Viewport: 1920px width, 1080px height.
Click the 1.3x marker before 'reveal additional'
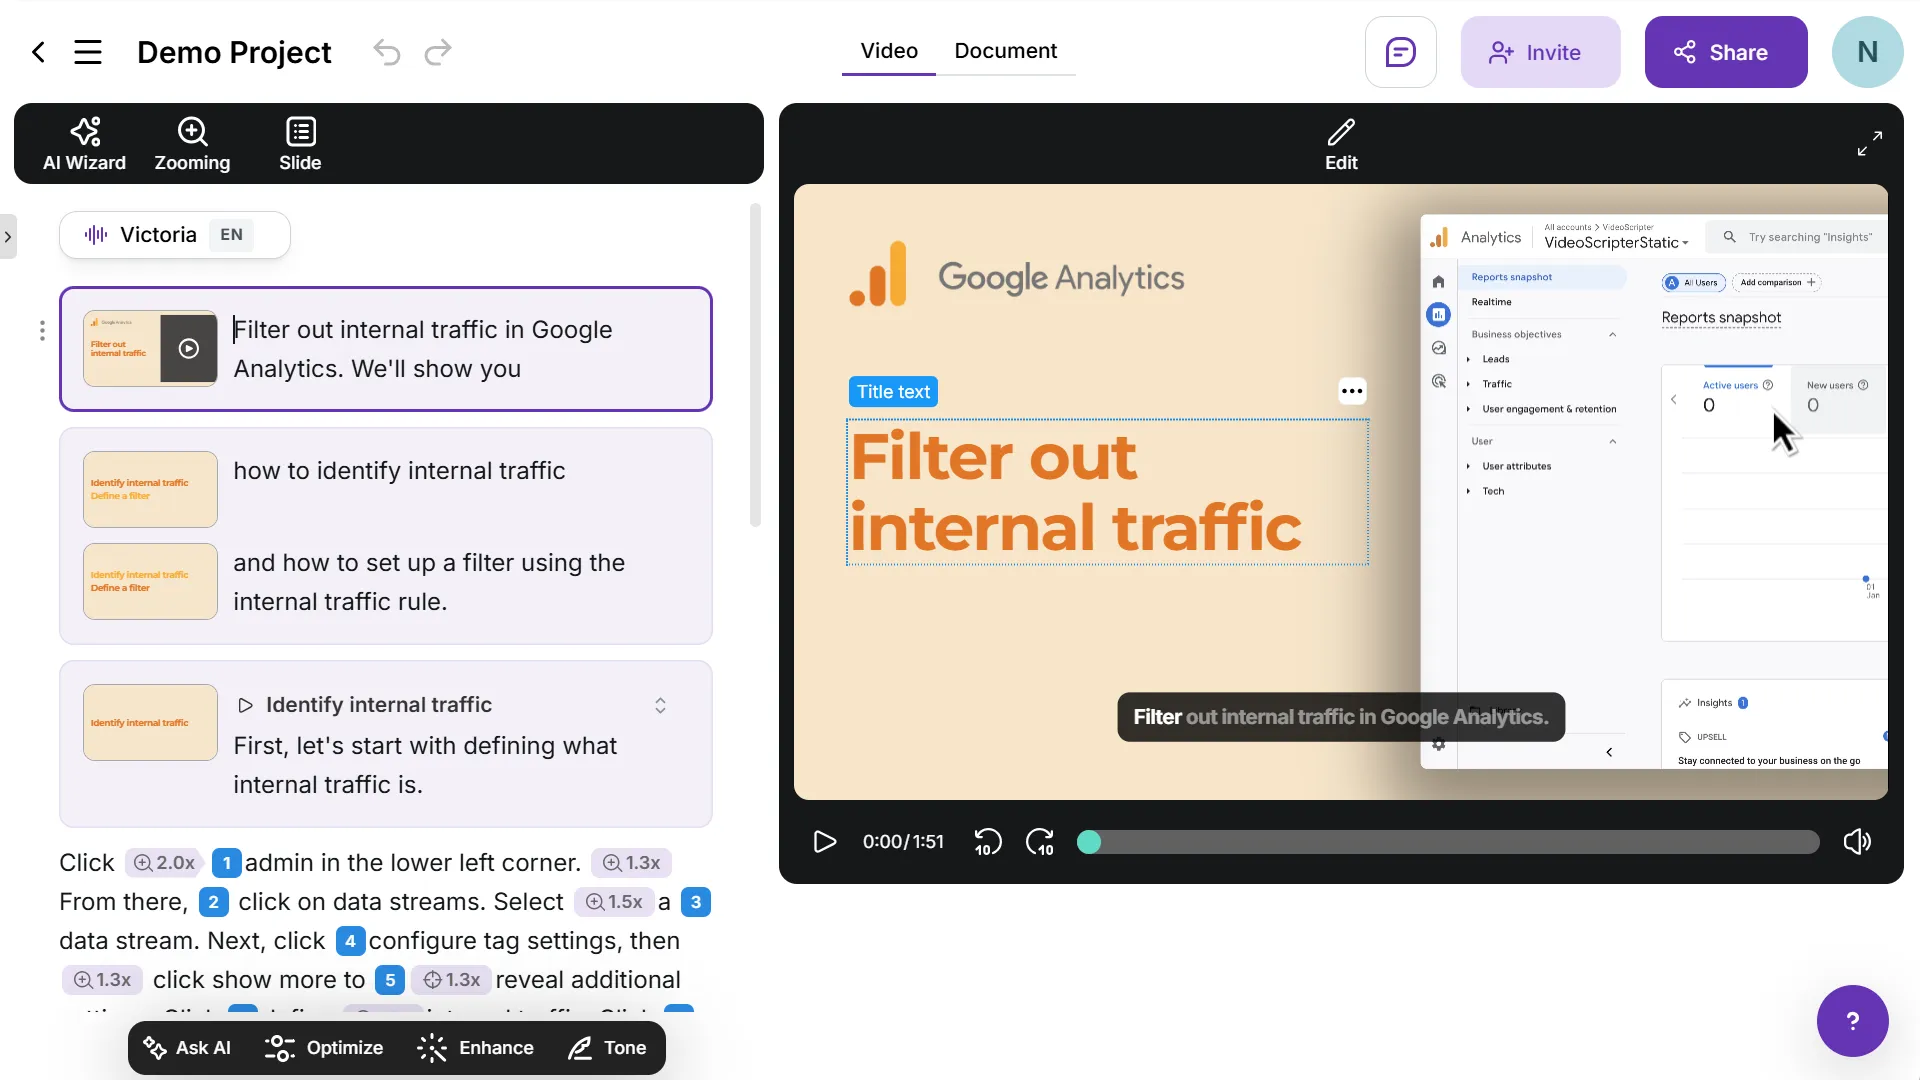451,980
